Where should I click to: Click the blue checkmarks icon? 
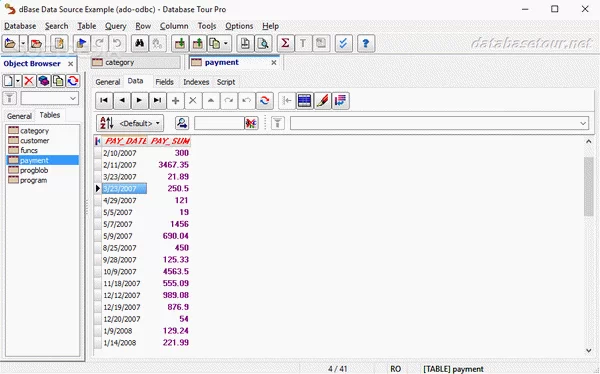343,43
